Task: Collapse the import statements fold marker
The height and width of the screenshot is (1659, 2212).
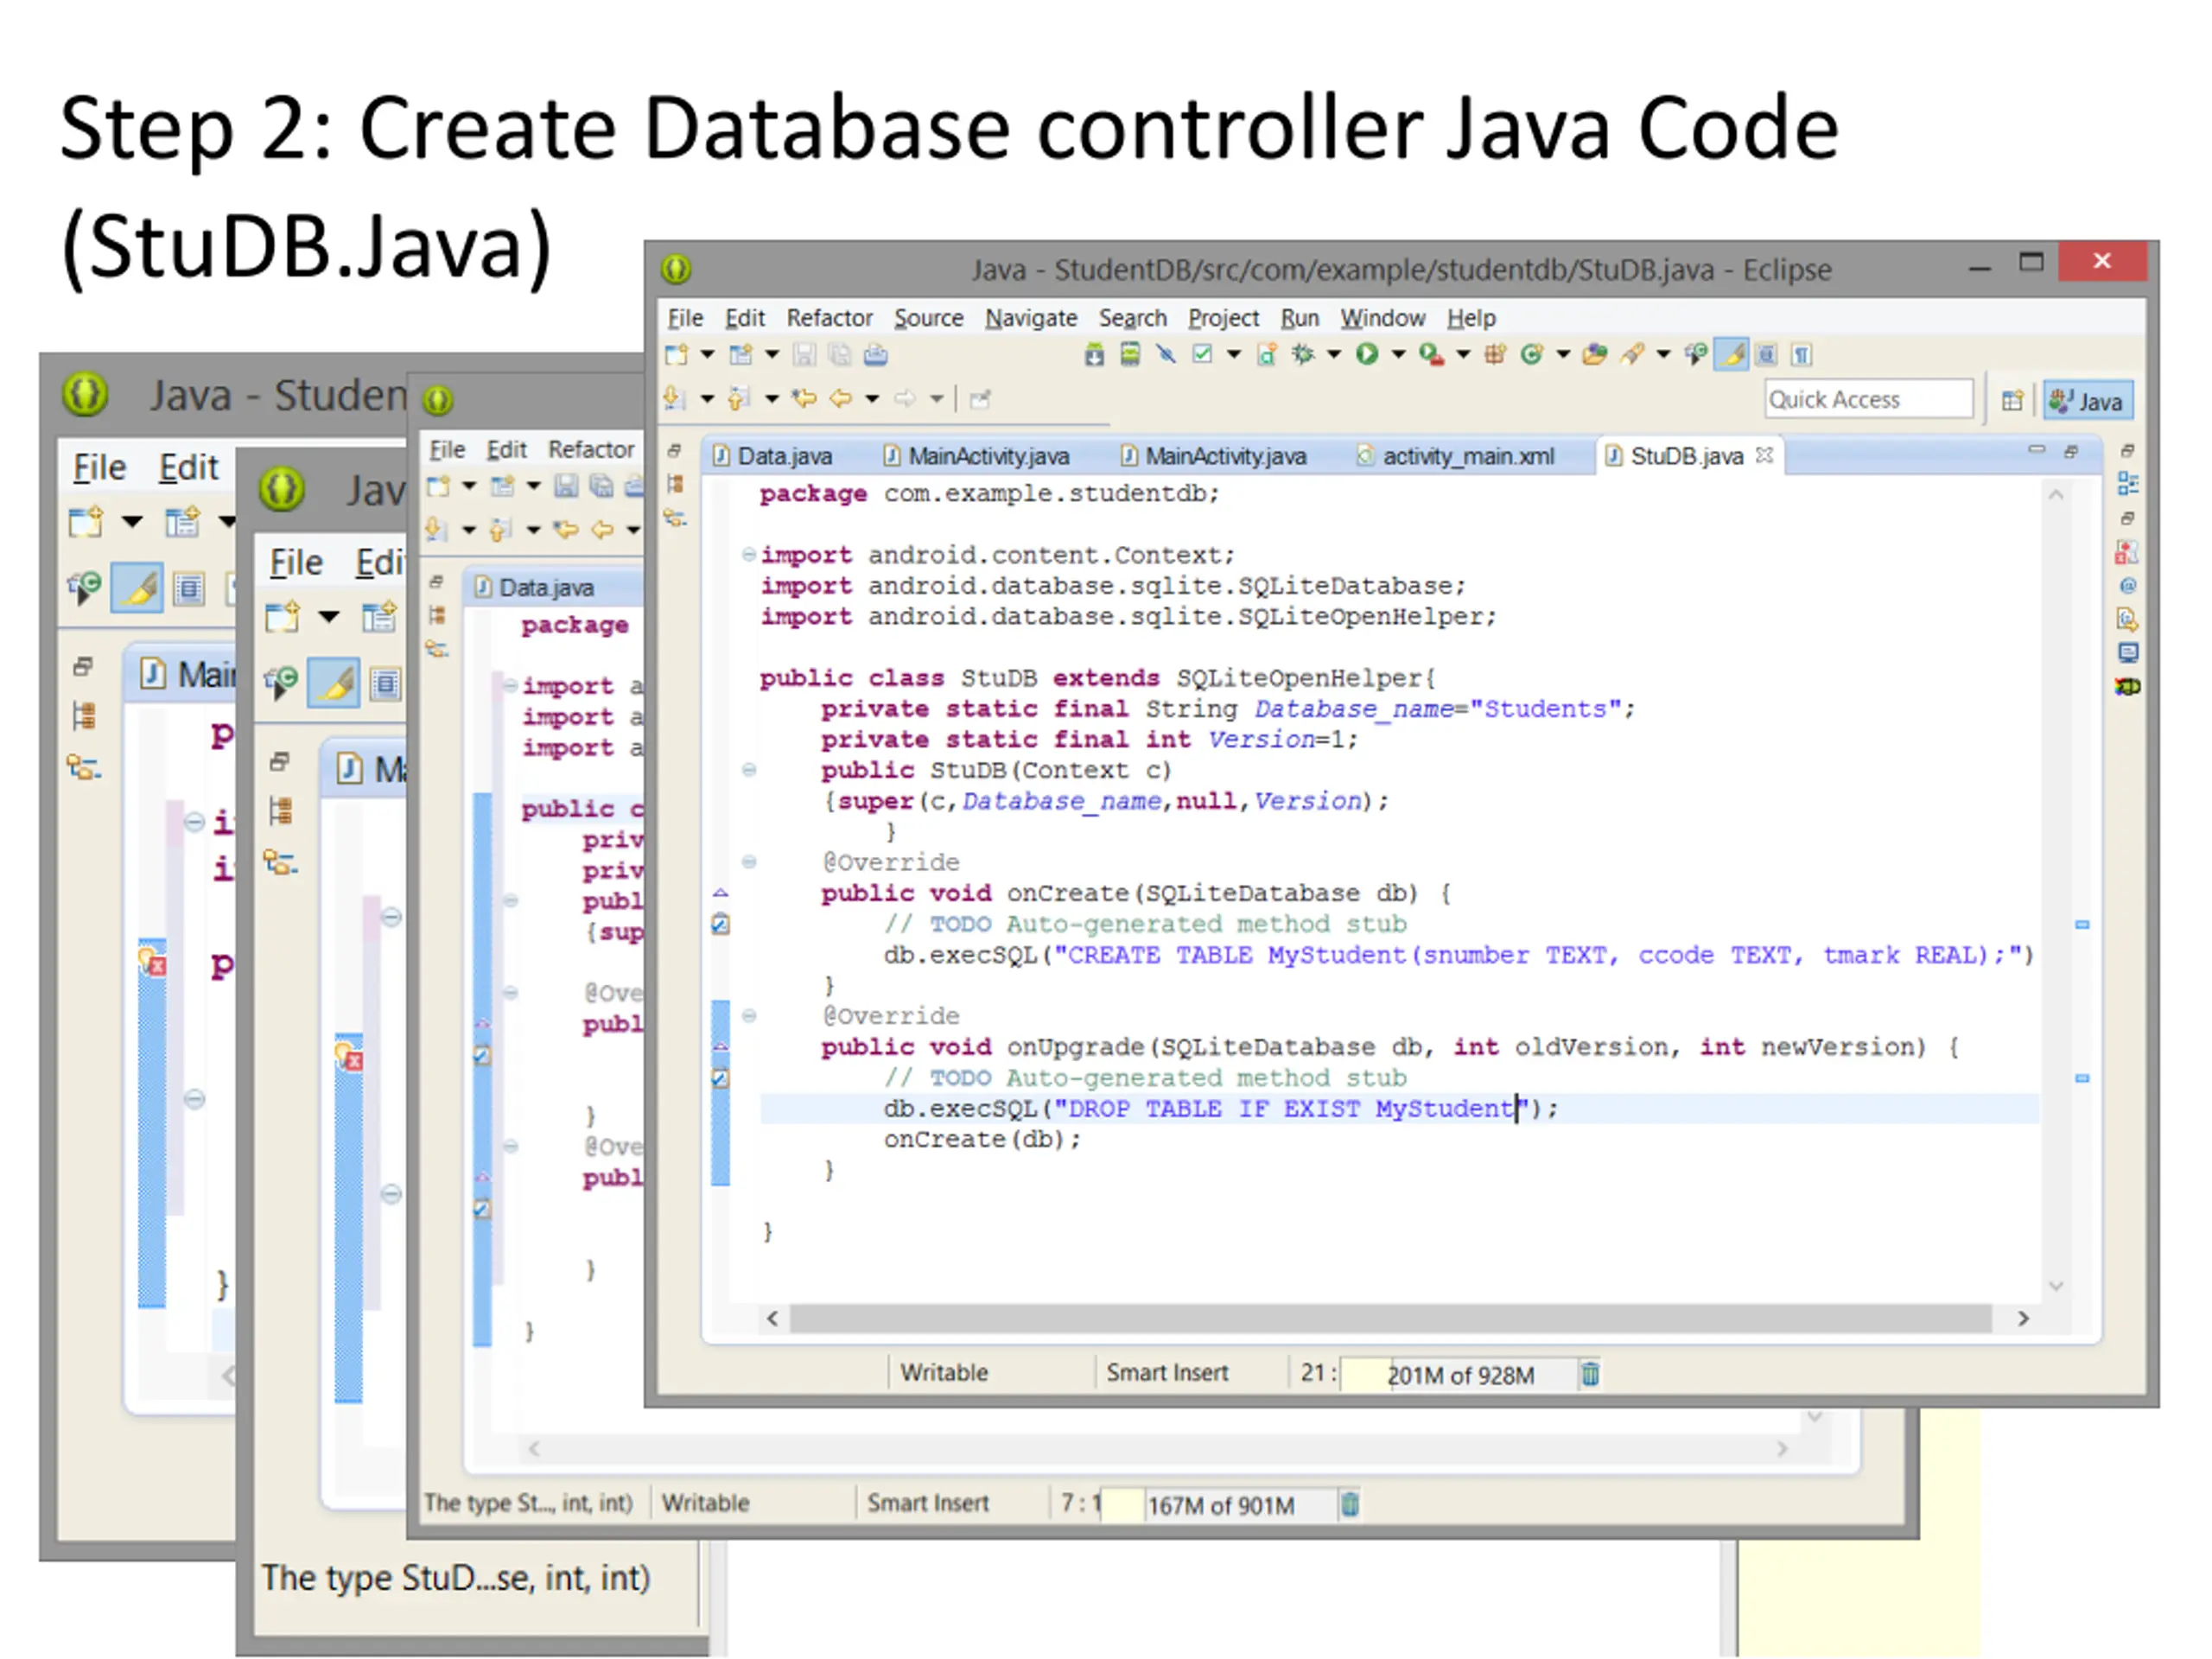Action: (x=748, y=555)
